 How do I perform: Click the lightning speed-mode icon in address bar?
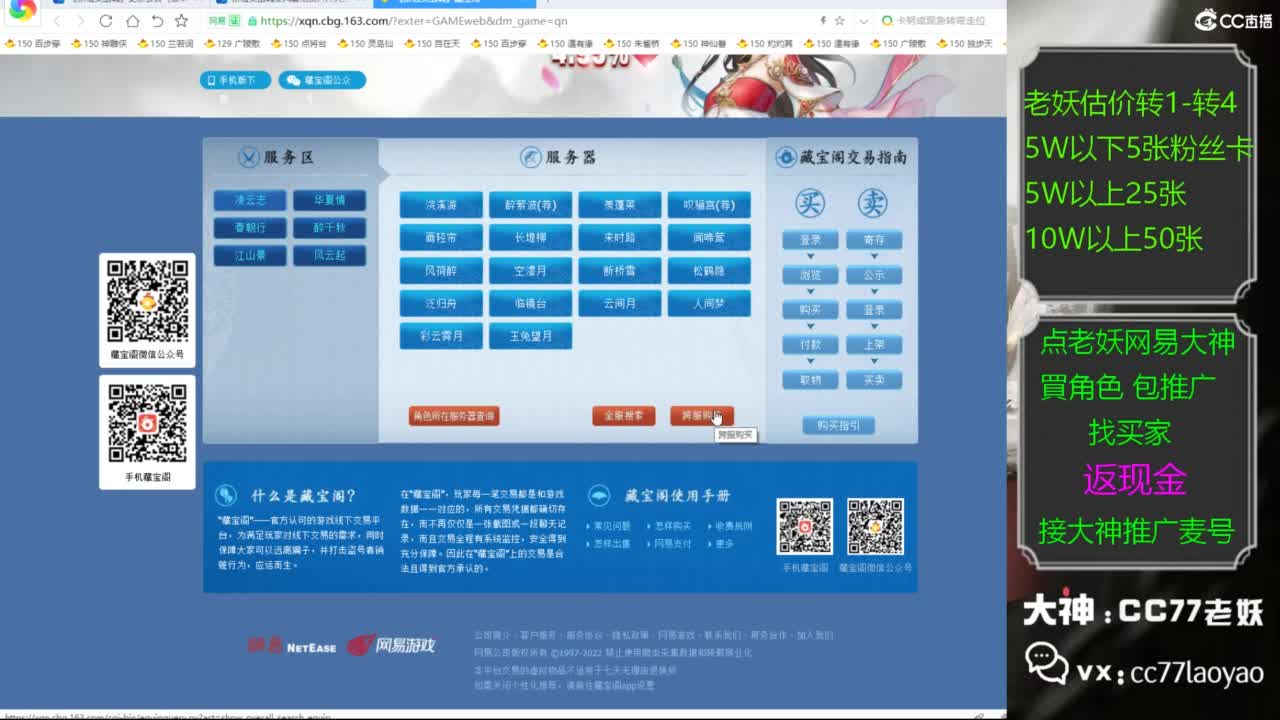coord(823,21)
